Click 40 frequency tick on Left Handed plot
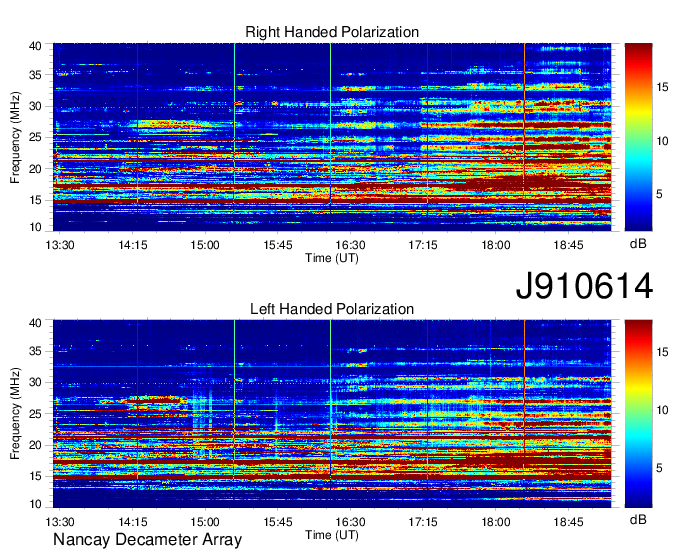 point(35,323)
